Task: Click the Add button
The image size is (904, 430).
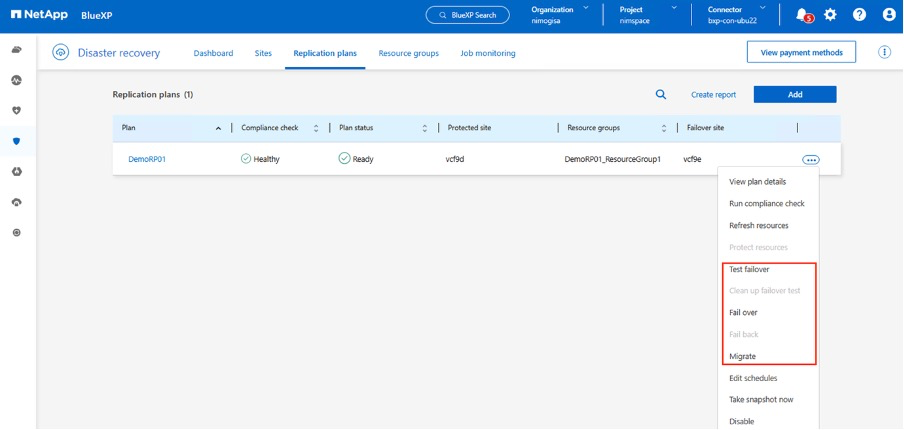Action: point(794,94)
